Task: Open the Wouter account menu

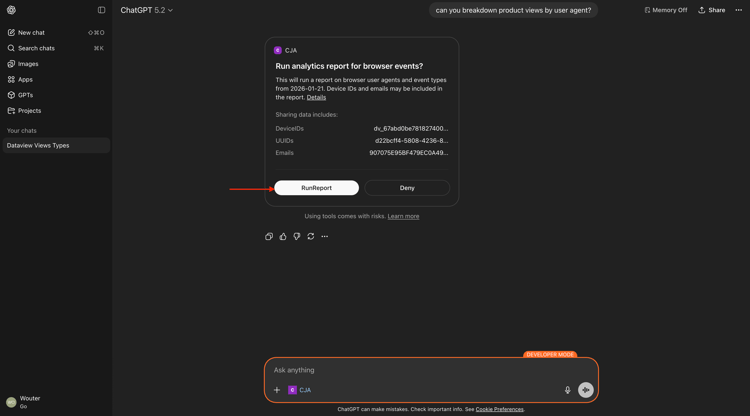Action: [56, 402]
